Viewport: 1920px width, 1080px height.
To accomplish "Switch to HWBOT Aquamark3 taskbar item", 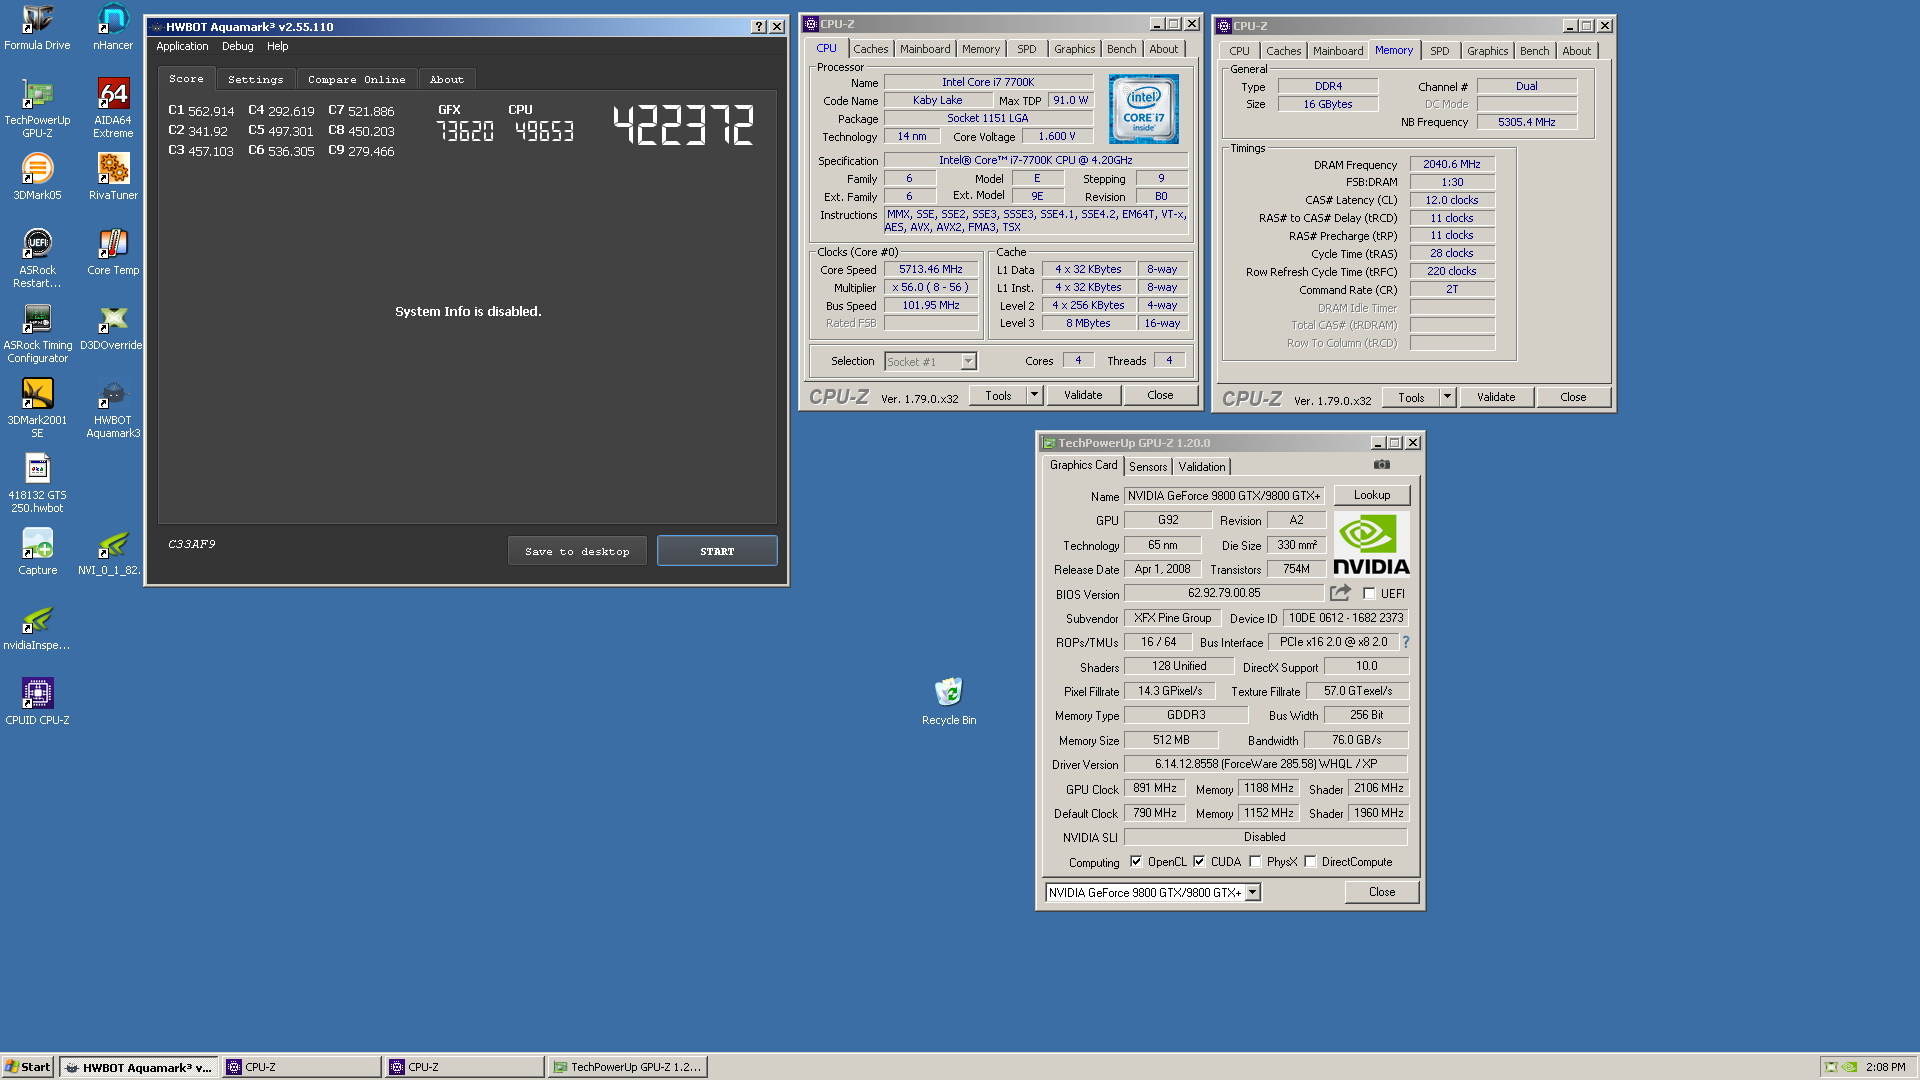I will (138, 1067).
